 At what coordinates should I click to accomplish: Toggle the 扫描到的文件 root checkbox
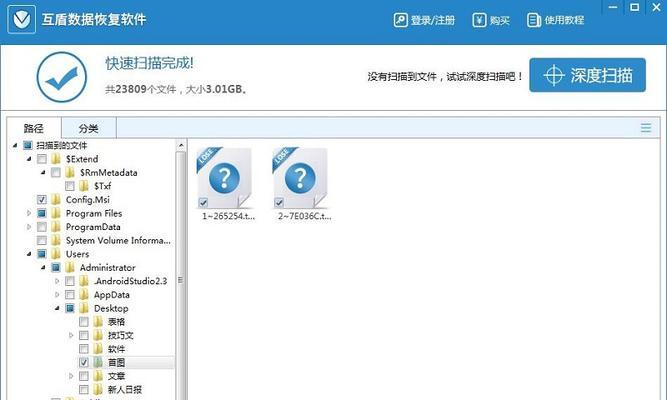pyautogui.click(x=28, y=146)
